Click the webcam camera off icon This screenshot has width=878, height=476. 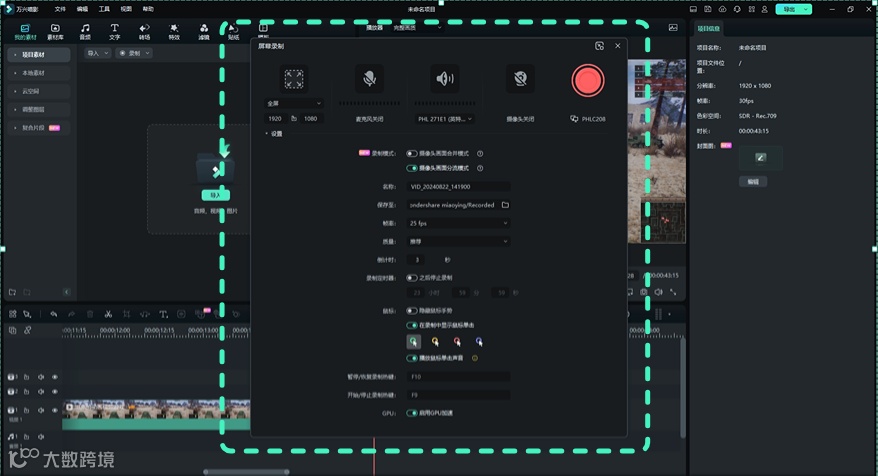520,78
